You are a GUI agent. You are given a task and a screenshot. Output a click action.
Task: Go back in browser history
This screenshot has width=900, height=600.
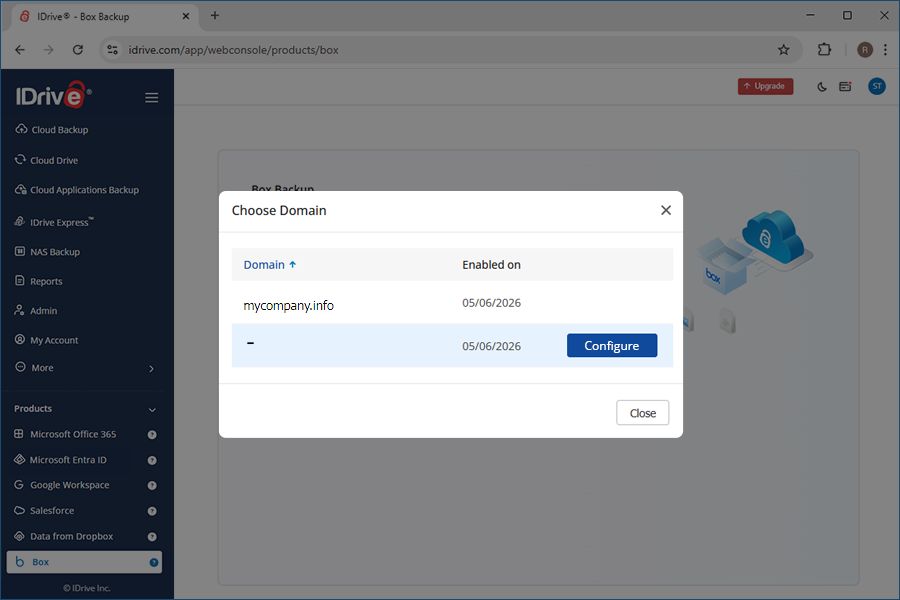point(20,50)
